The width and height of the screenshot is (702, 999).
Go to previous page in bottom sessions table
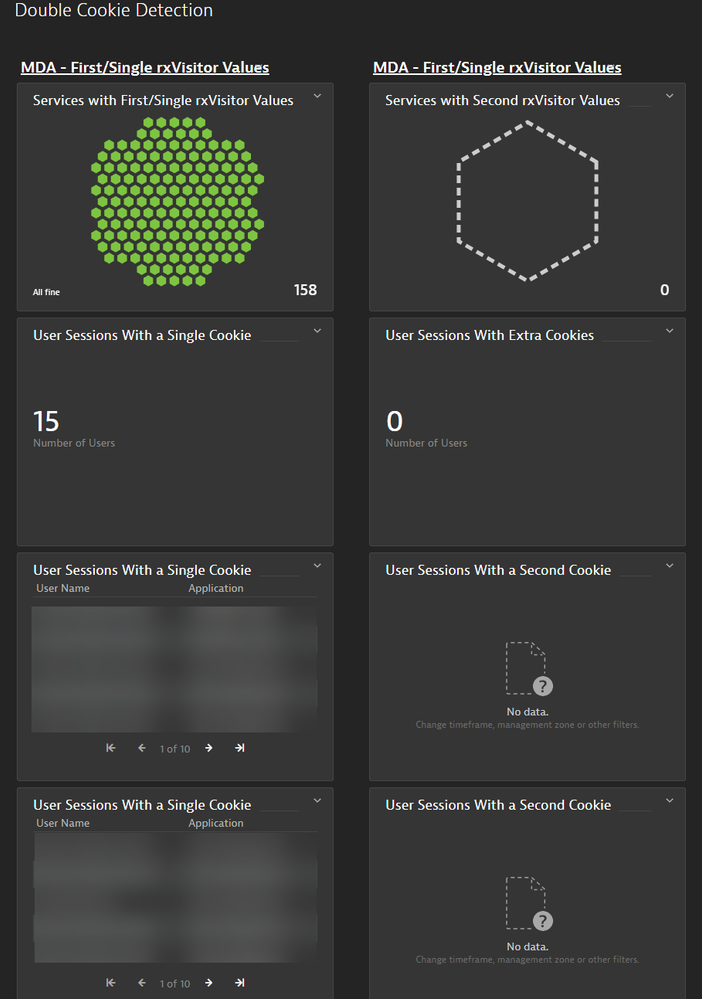(x=142, y=983)
